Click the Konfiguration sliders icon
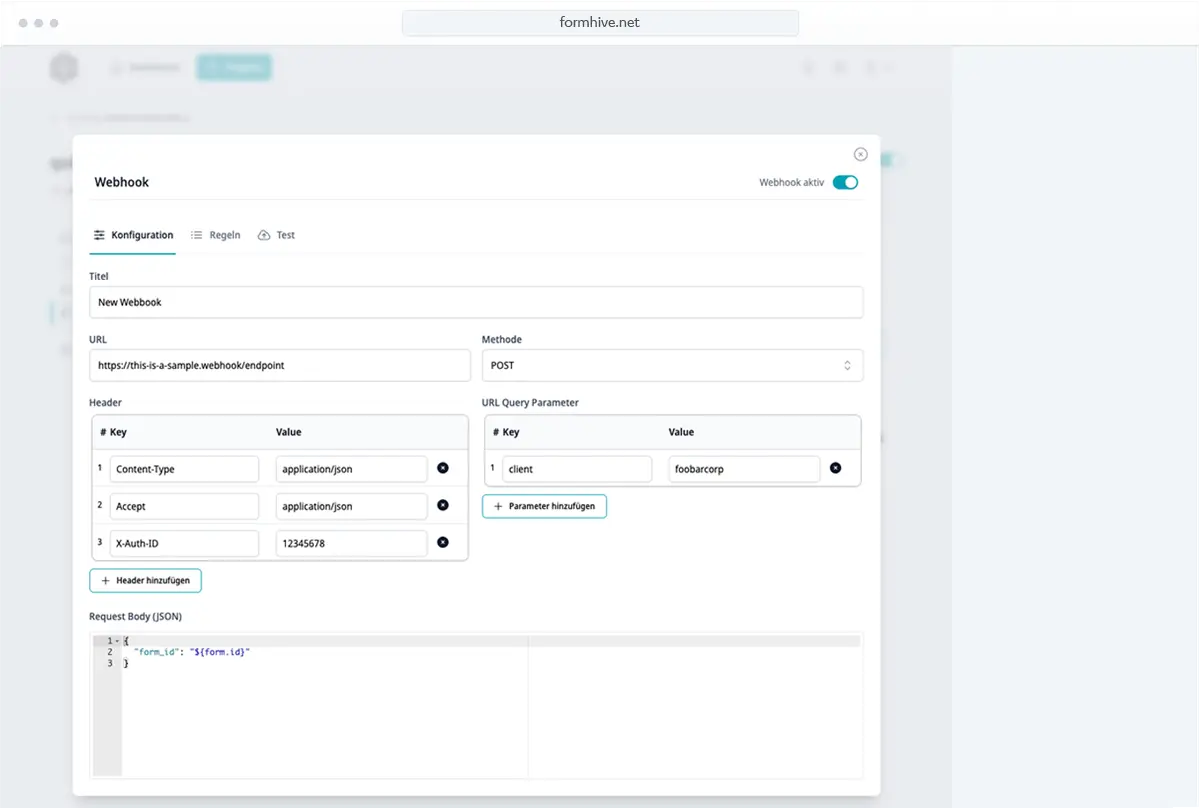Image resolution: width=1200 pixels, height=808 pixels. coord(99,235)
